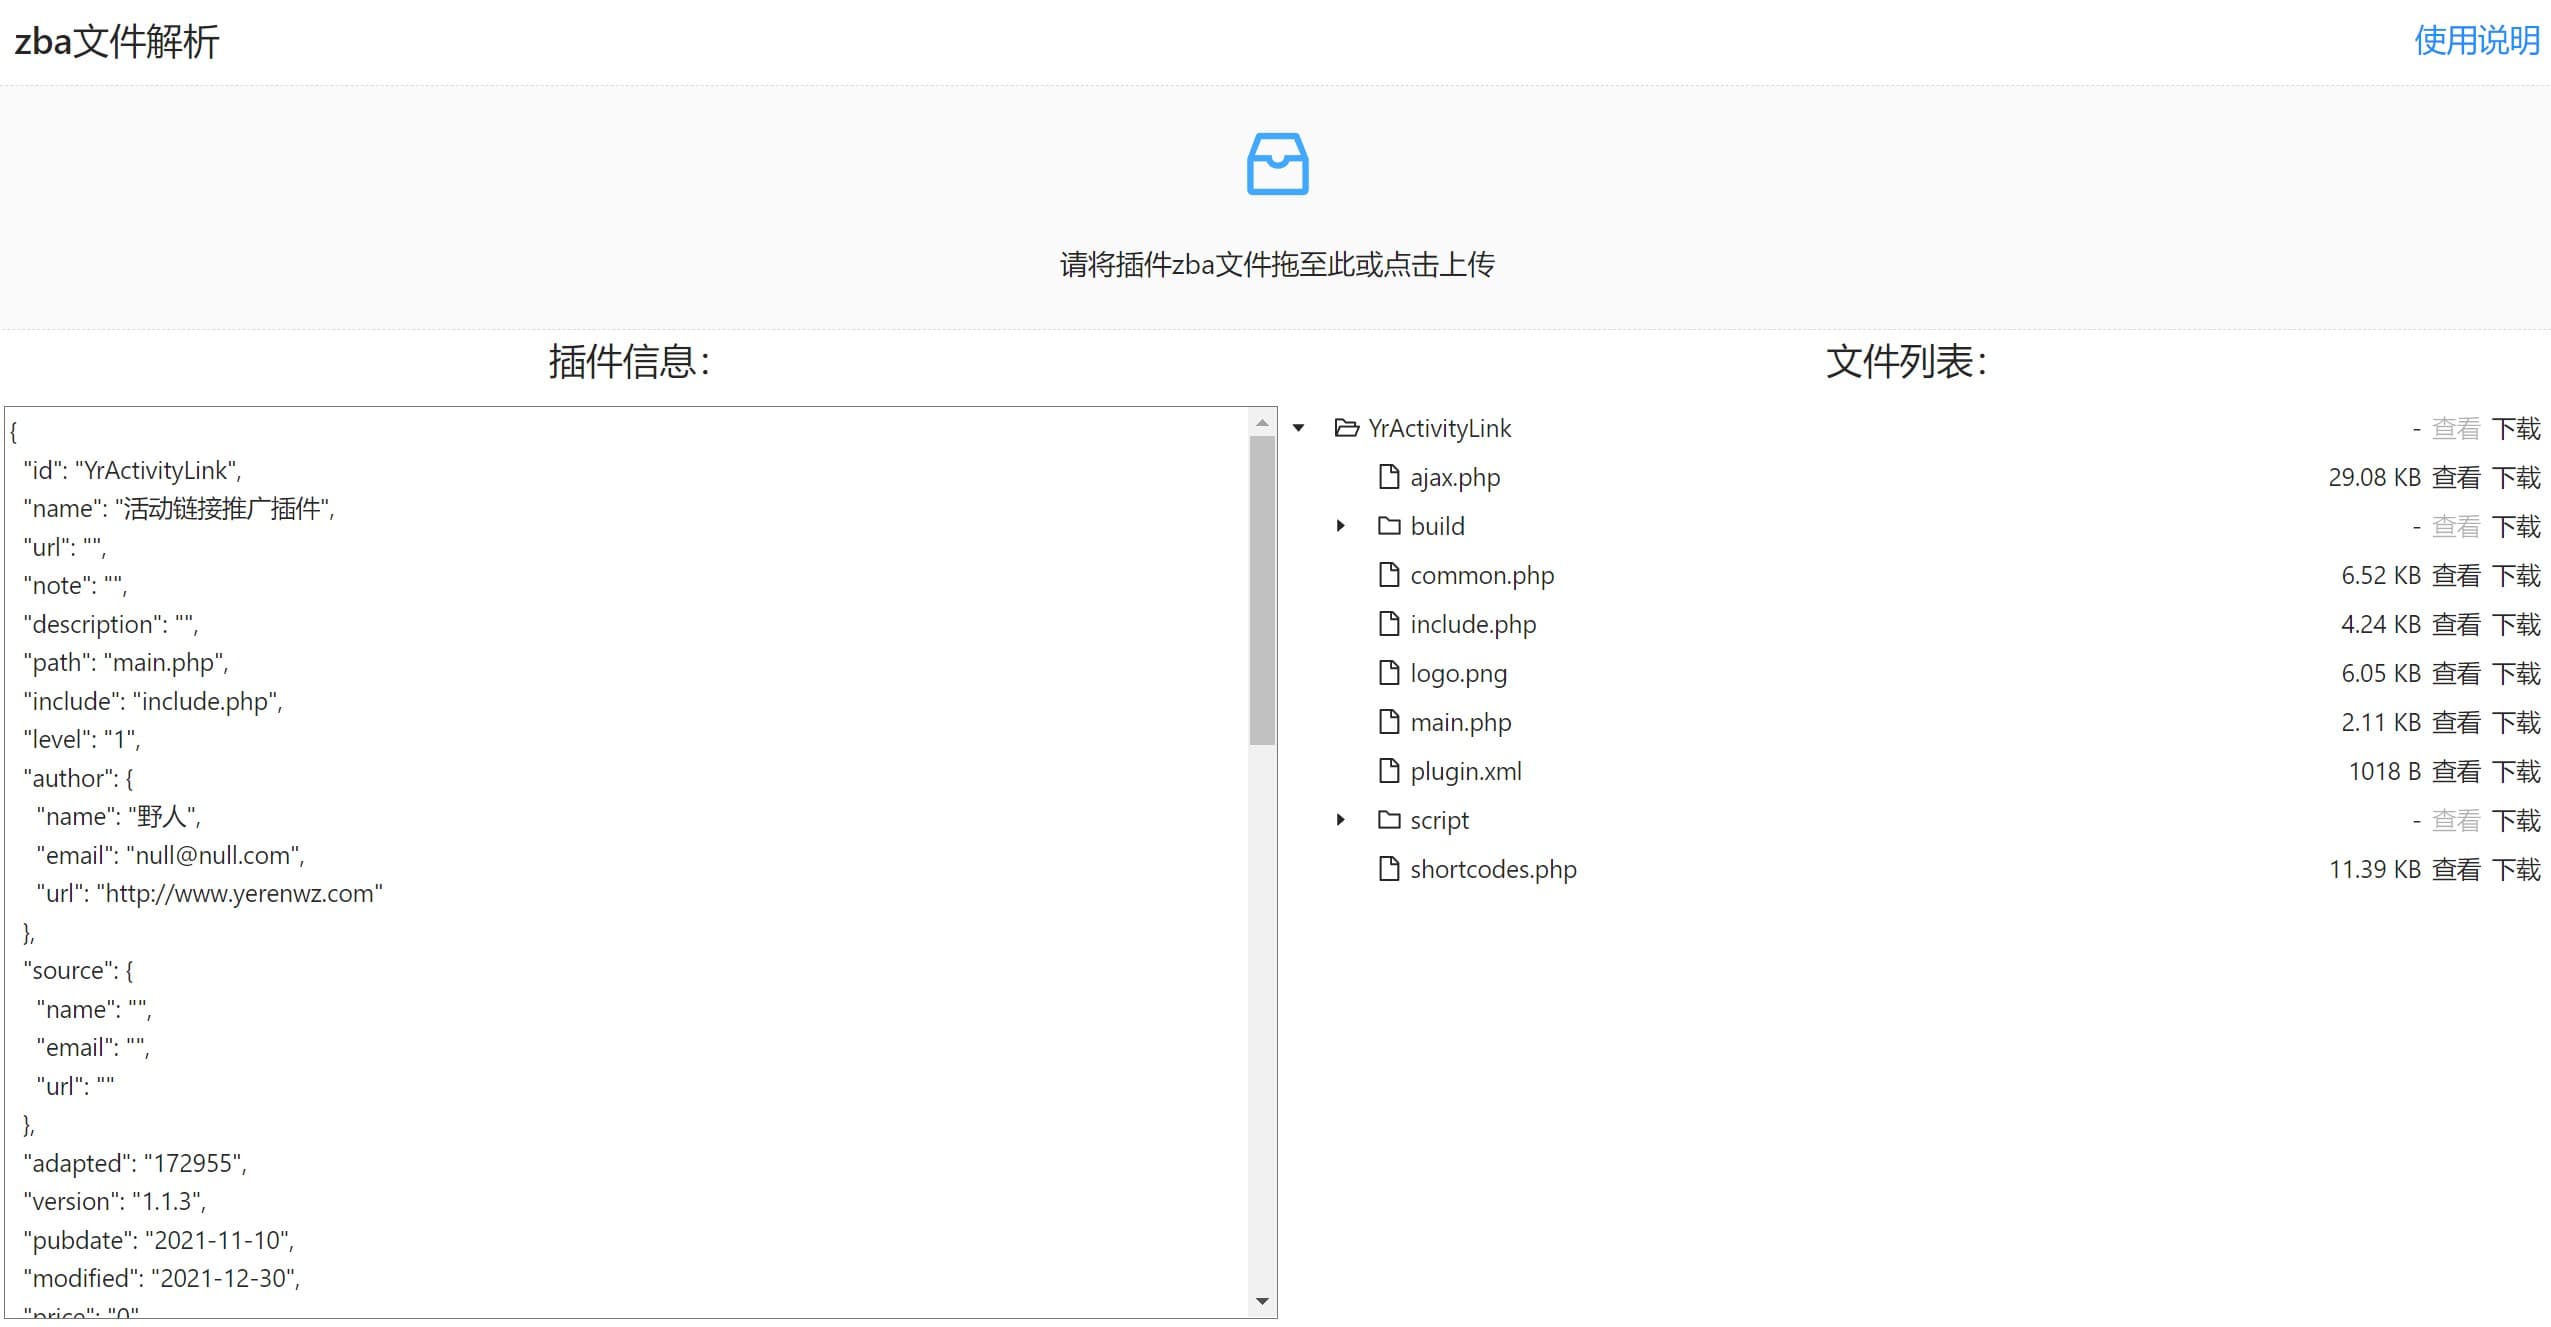Click the logo.png file icon
The image size is (2551, 1327).
click(x=1388, y=673)
